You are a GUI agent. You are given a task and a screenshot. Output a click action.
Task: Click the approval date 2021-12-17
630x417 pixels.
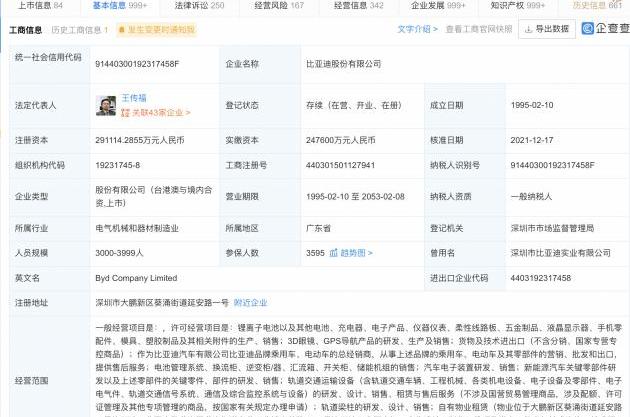tap(532, 140)
